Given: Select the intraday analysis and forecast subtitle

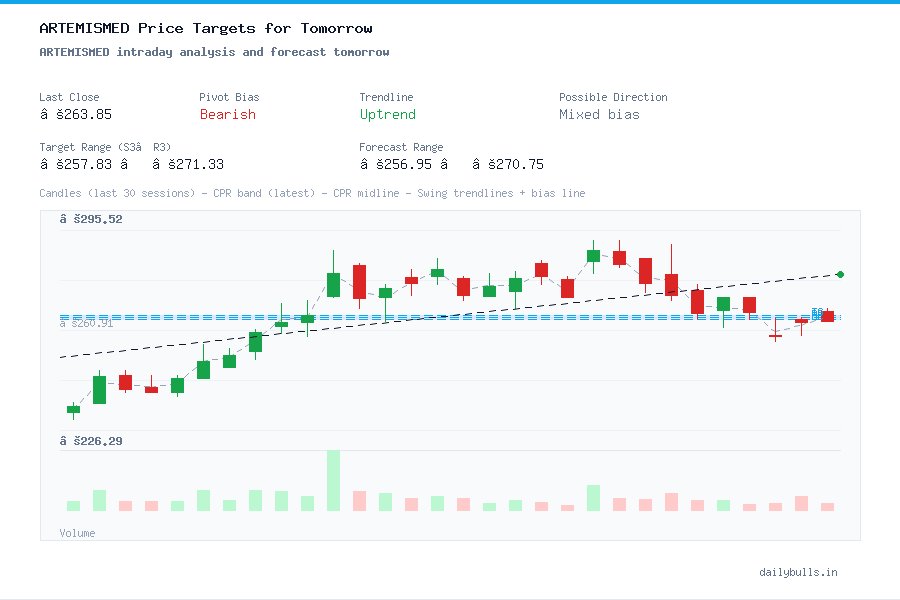Looking at the screenshot, I should (x=214, y=52).
